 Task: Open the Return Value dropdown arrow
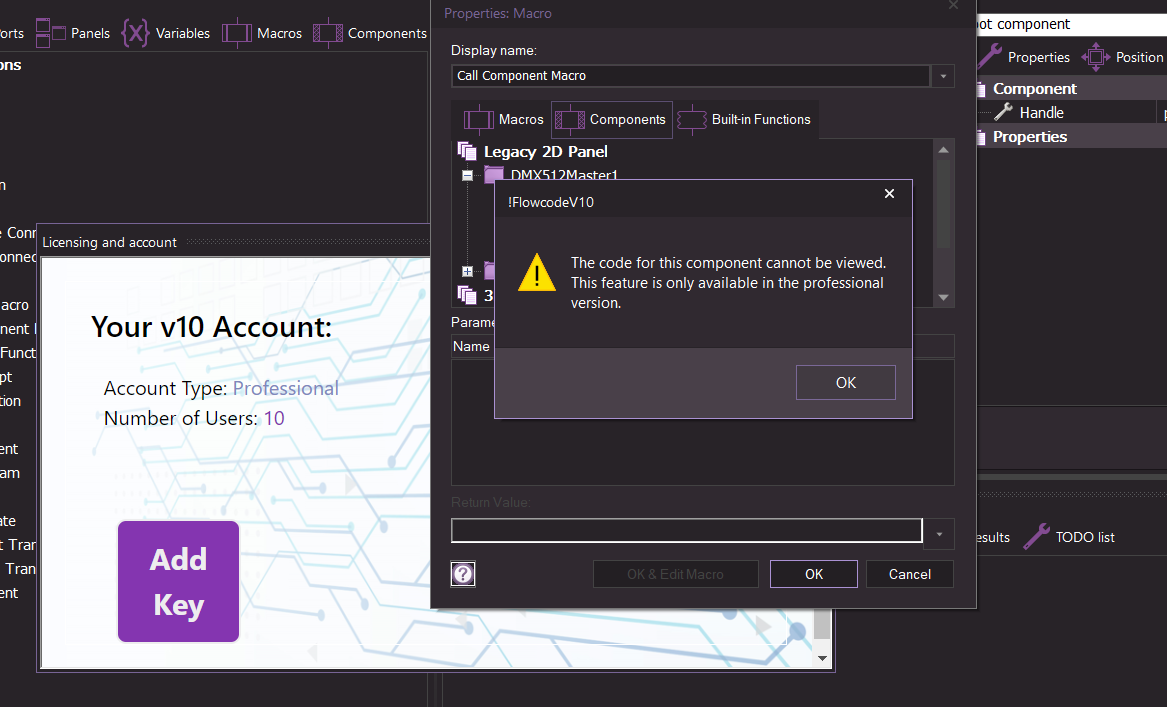tap(939, 534)
